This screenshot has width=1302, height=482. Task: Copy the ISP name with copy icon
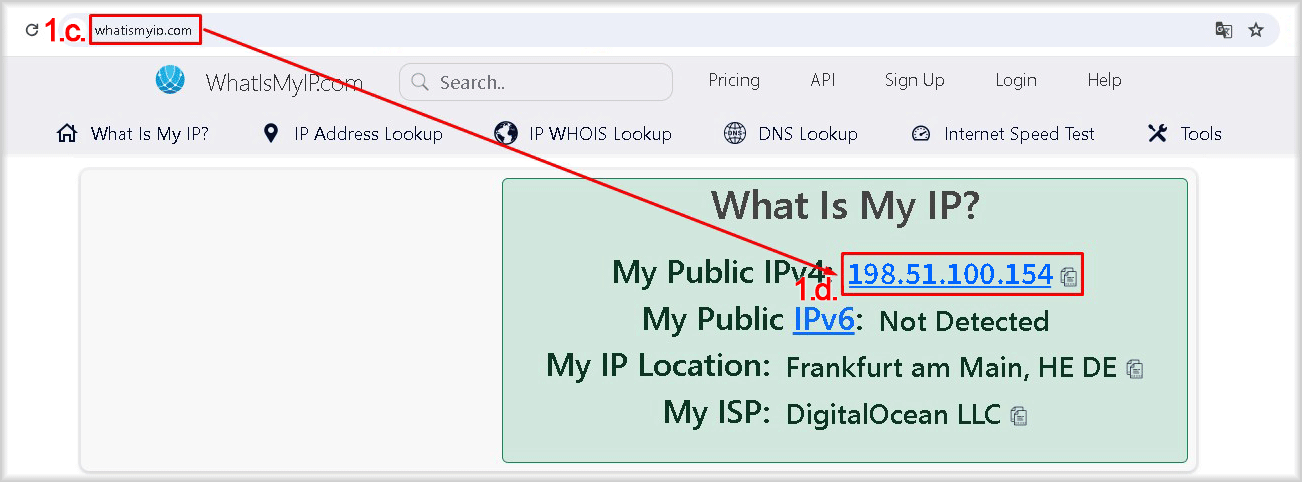(1018, 415)
